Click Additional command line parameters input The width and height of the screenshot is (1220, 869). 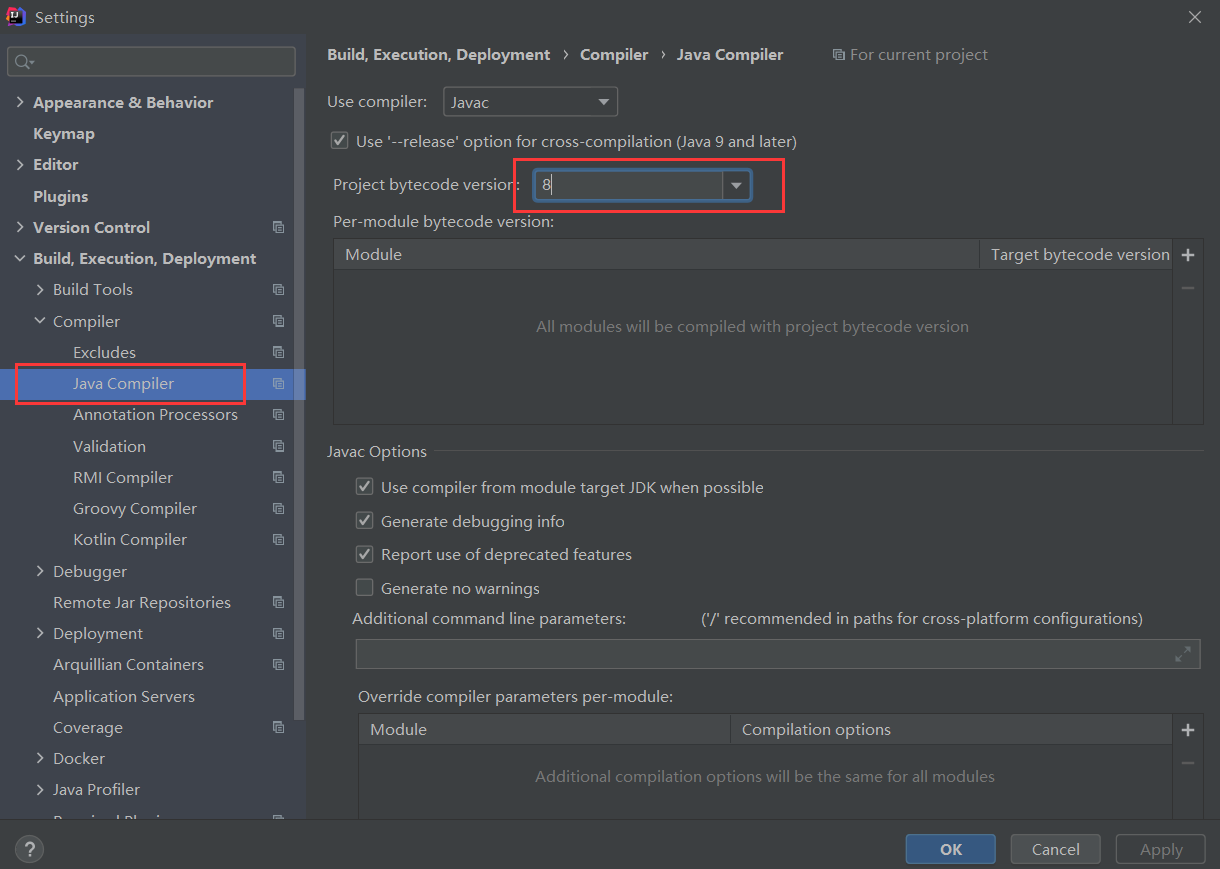pos(778,654)
